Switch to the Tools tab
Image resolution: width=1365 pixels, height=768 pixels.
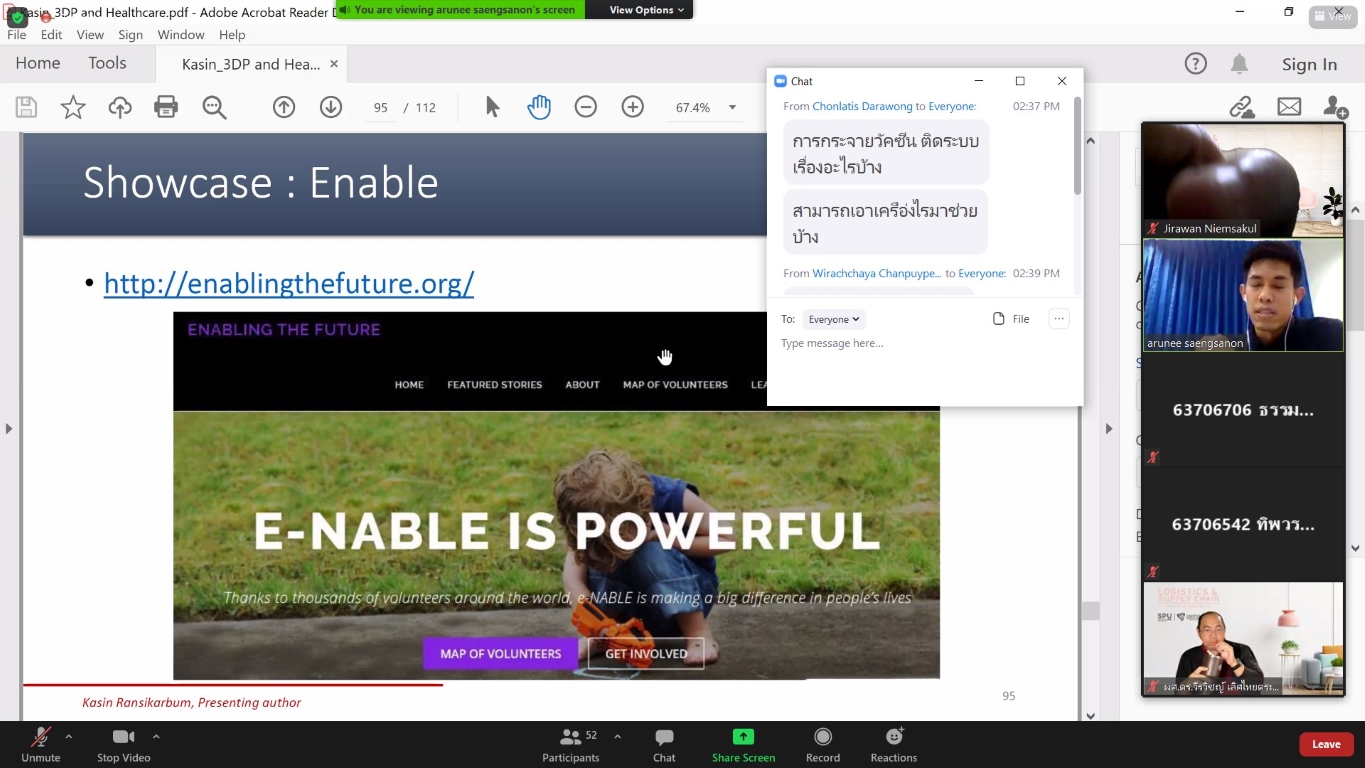(x=107, y=63)
